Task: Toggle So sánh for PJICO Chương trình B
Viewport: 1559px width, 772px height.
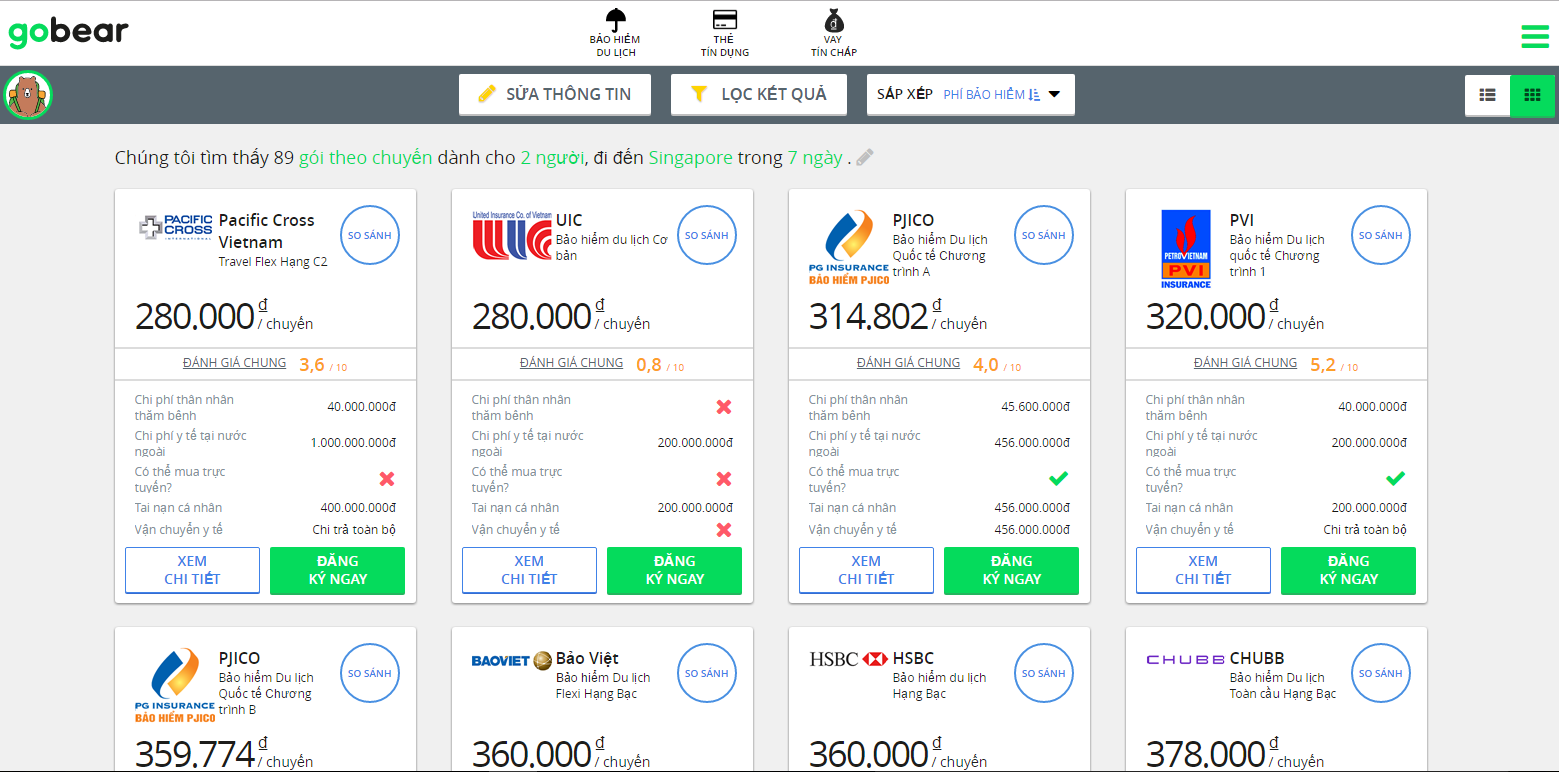Action: coord(370,674)
